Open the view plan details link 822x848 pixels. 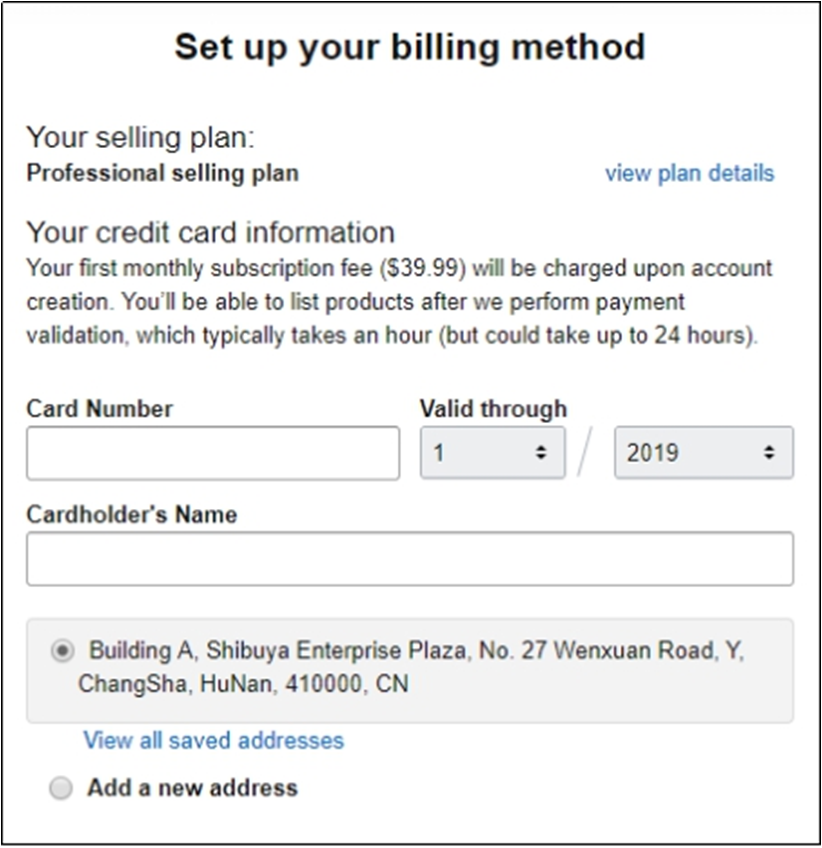(x=689, y=173)
